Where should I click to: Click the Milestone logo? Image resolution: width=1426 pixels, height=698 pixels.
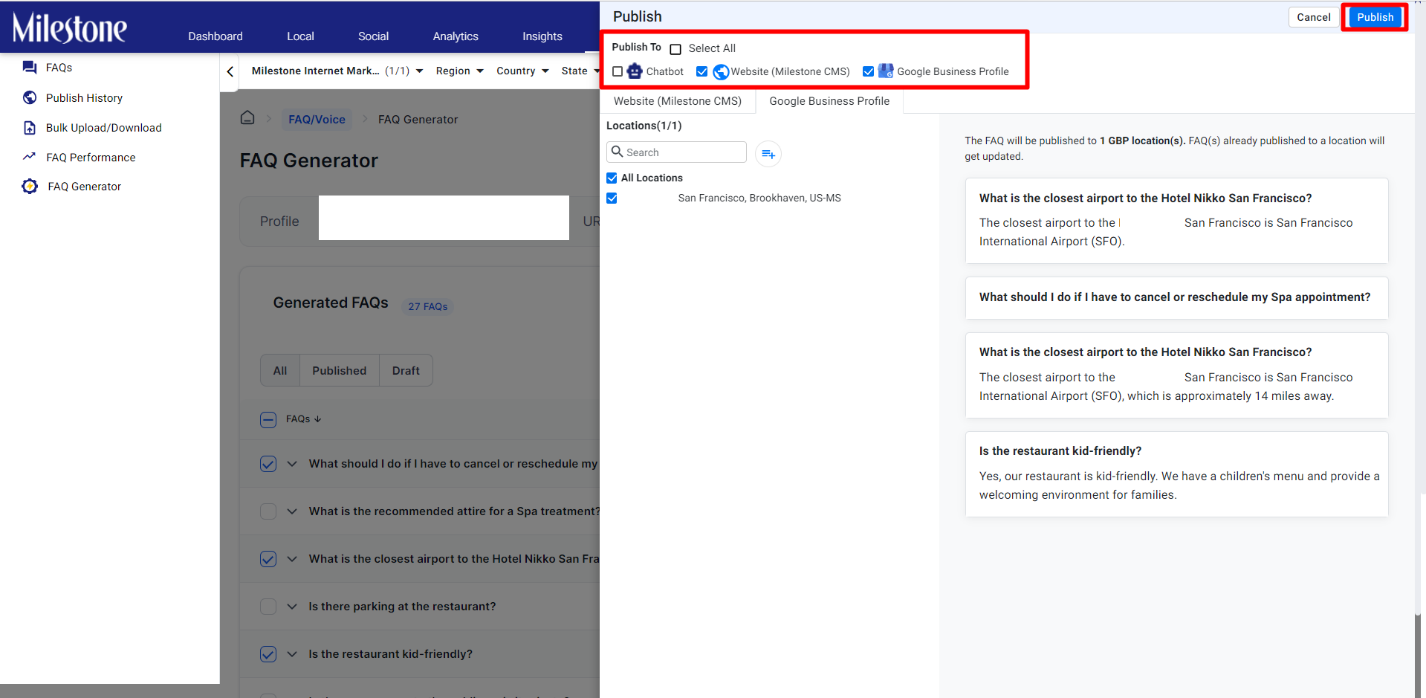(70, 28)
